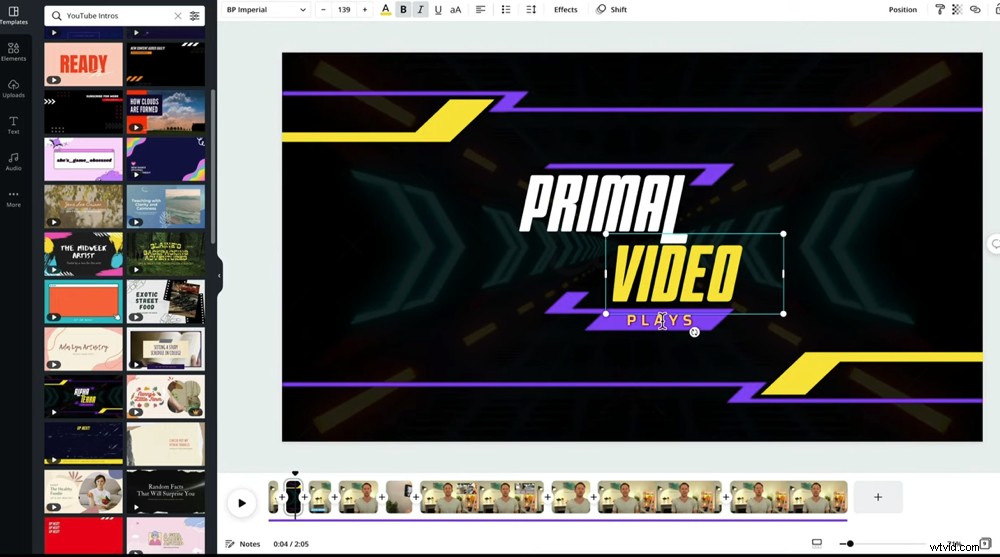This screenshot has width=1000, height=557.
Task: Toggle uppercase aA formatting
Action: (x=455, y=10)
